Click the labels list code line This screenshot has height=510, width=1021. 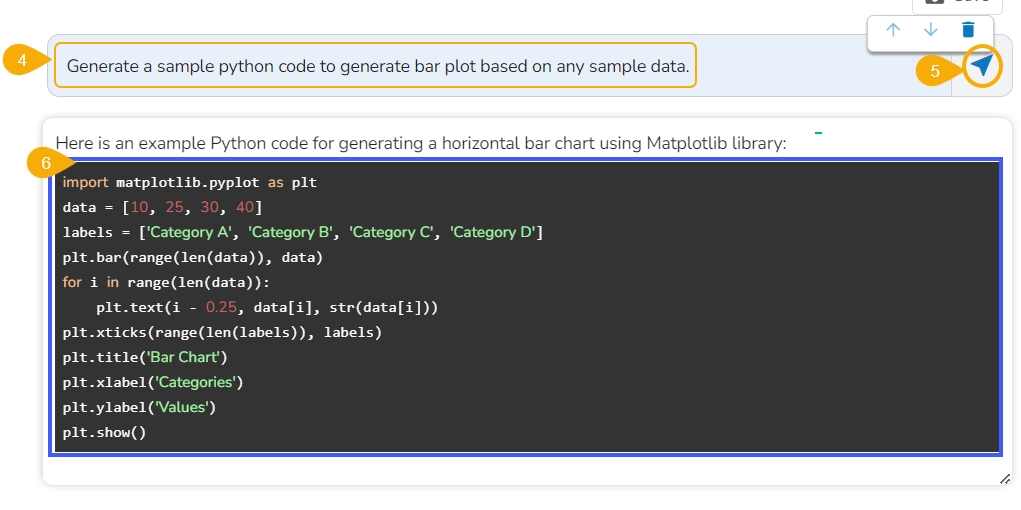pos(302,233)
